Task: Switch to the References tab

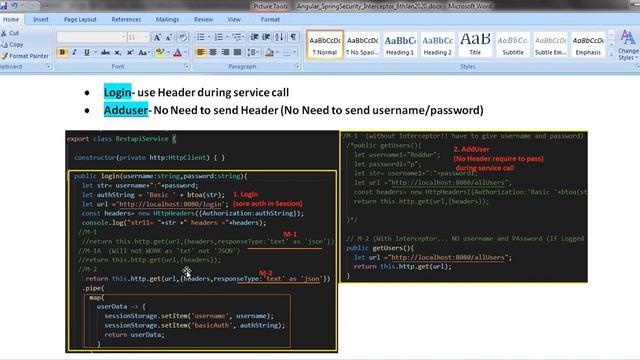Action: point(126,19)
